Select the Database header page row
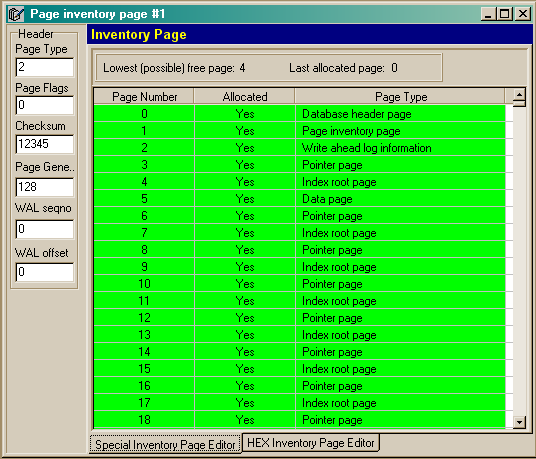 [x=299, y=113]
